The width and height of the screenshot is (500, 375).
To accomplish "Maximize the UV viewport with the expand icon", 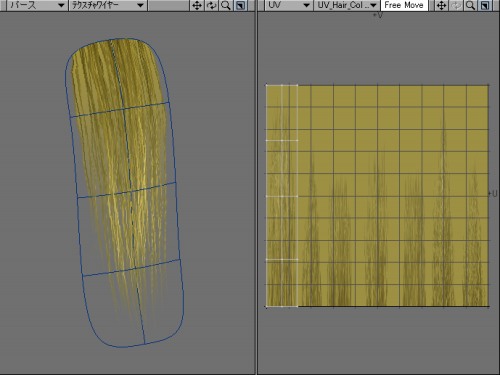I will pyautogui.click(x=485, y=5).
